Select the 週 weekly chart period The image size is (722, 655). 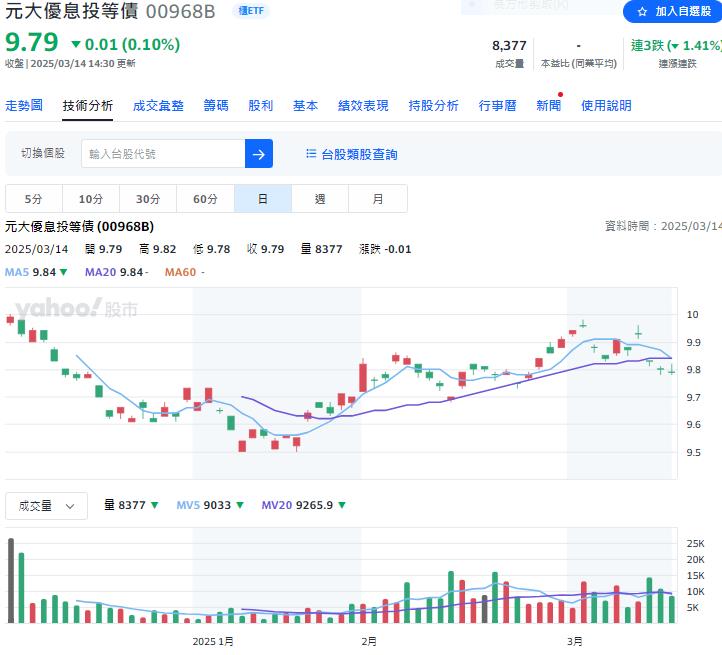320,199
